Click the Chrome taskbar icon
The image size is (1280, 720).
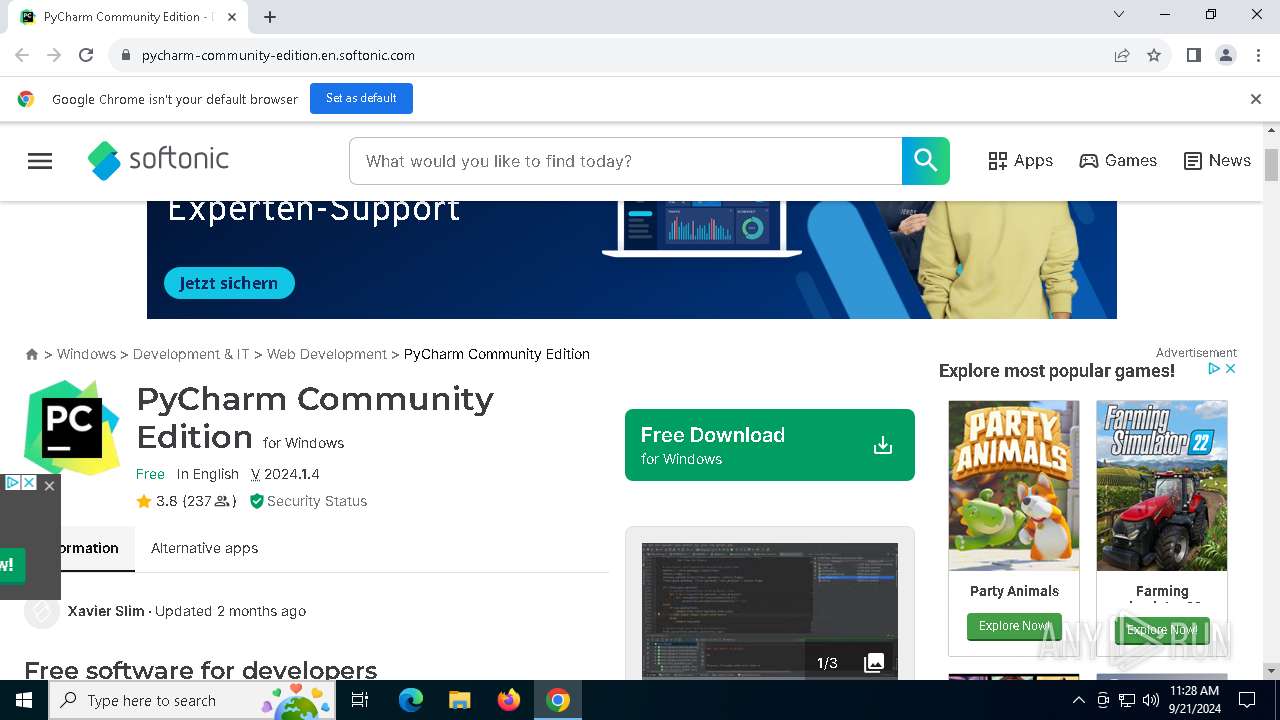tap(558, 700)
